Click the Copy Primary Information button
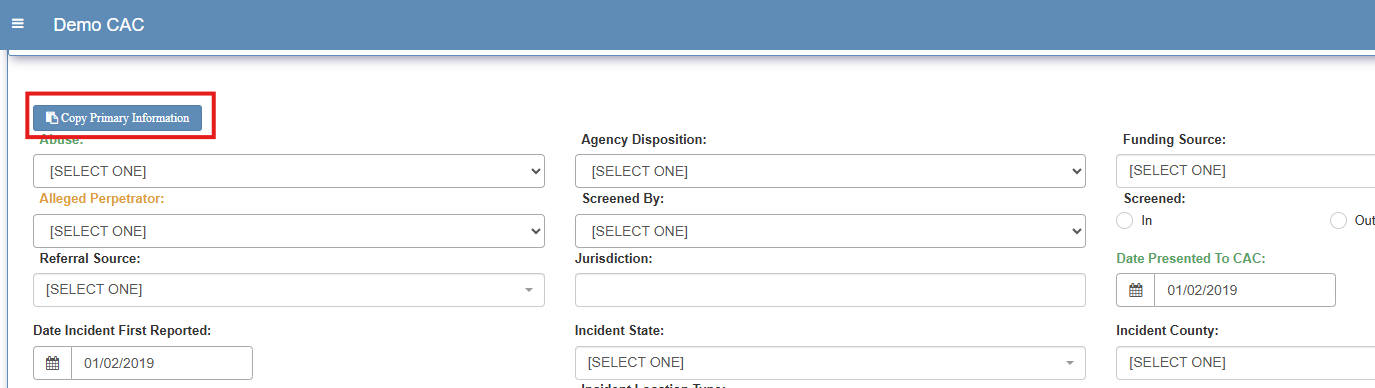This screenshot has width=1375, height=388. pyautogui.click(x=118, y=118)
